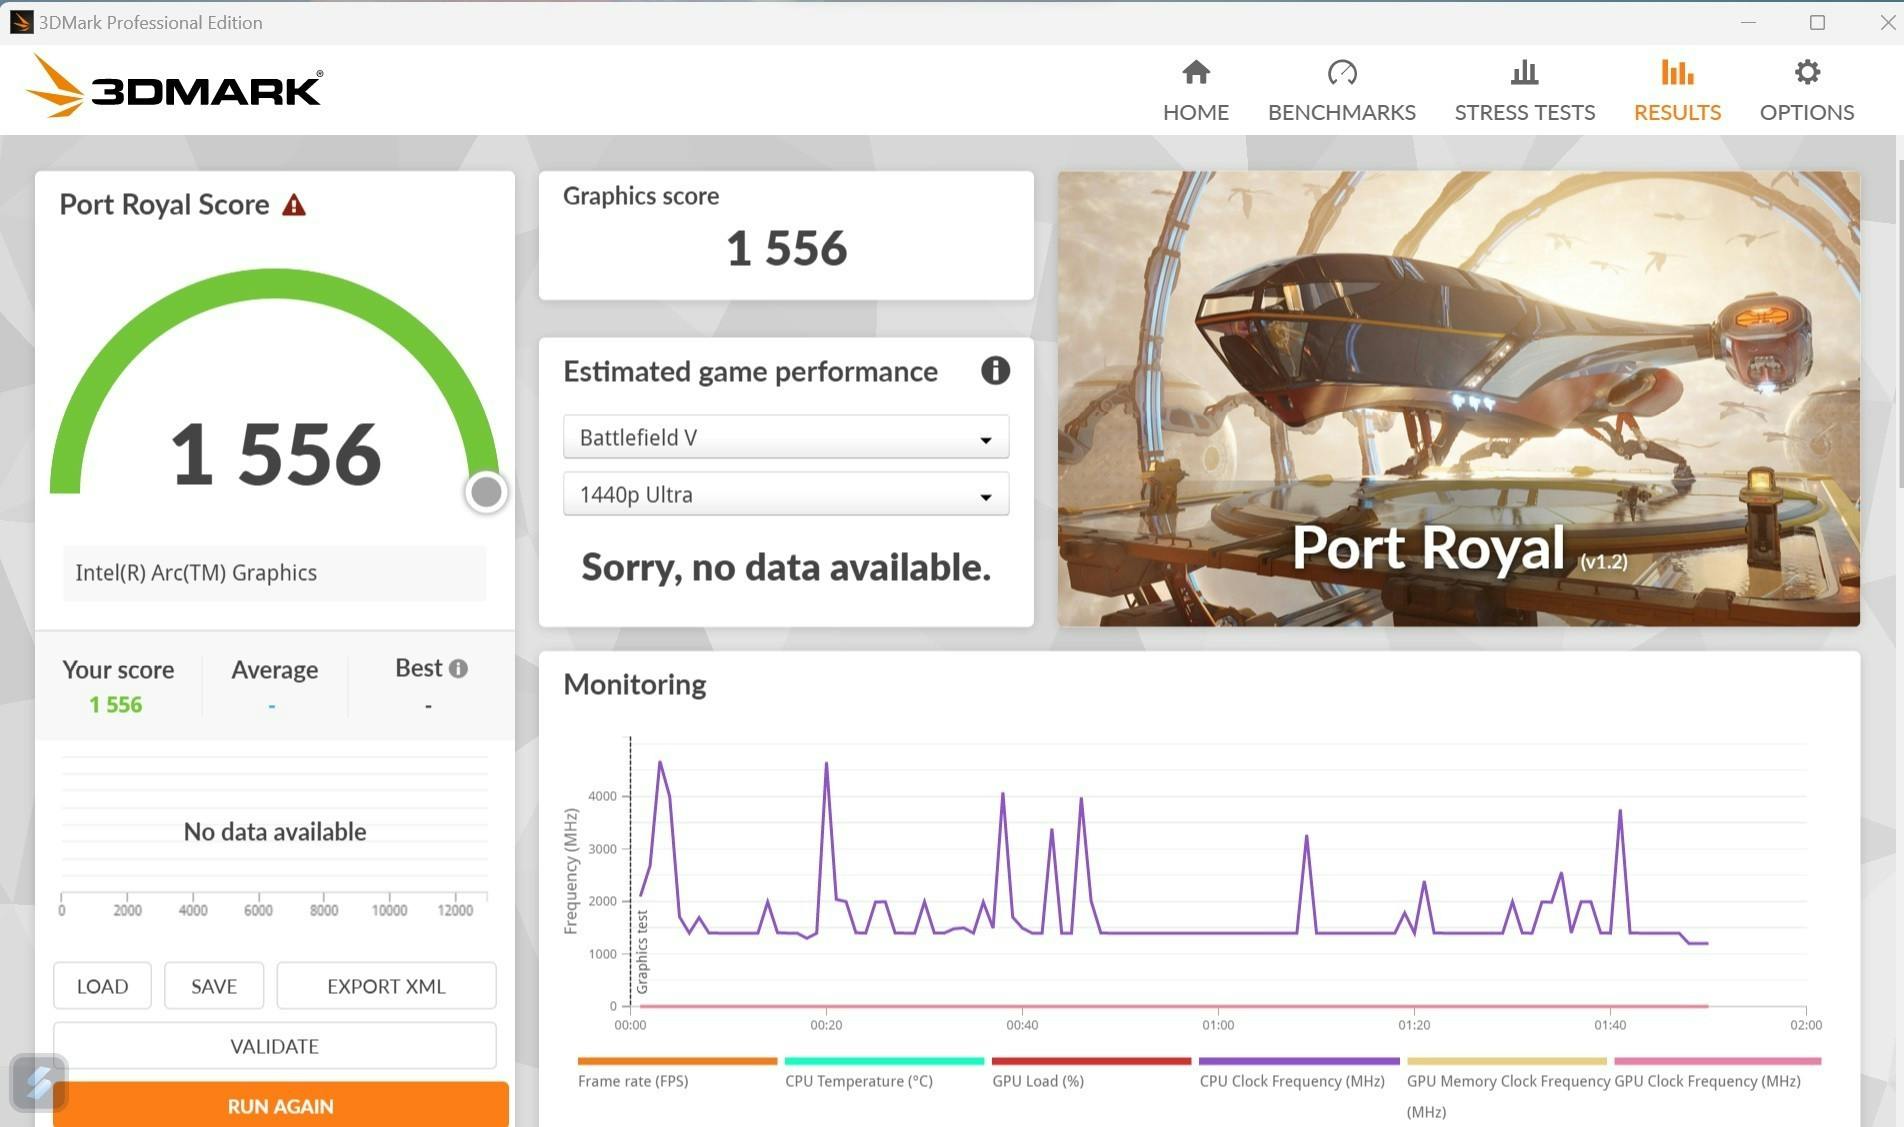Click the Validate button

274,1046
